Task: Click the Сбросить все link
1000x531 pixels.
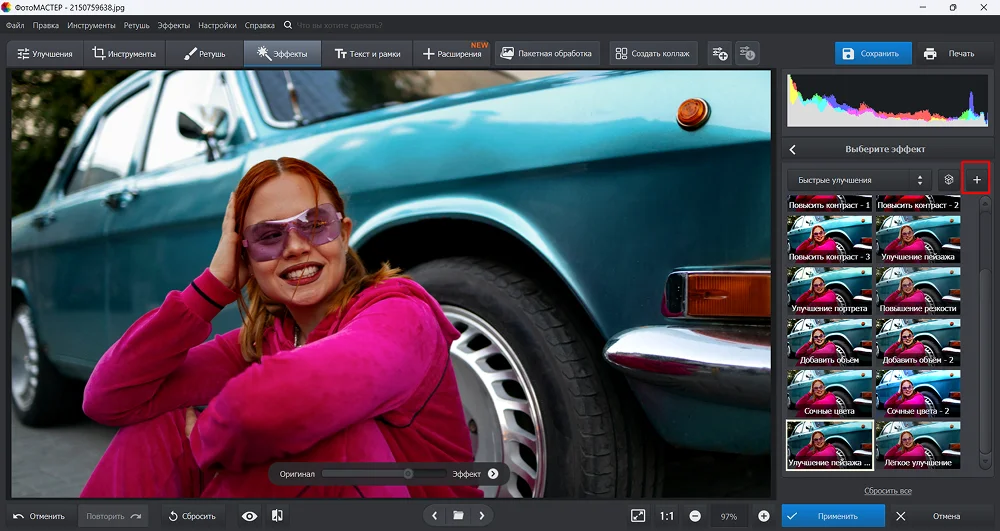Action: coord(887,491)
